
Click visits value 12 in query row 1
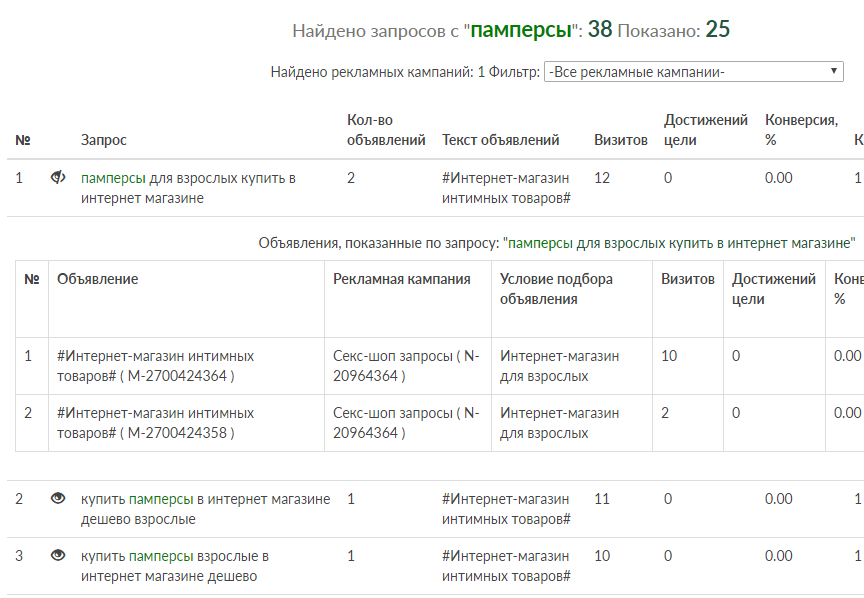tap(602, 178)
